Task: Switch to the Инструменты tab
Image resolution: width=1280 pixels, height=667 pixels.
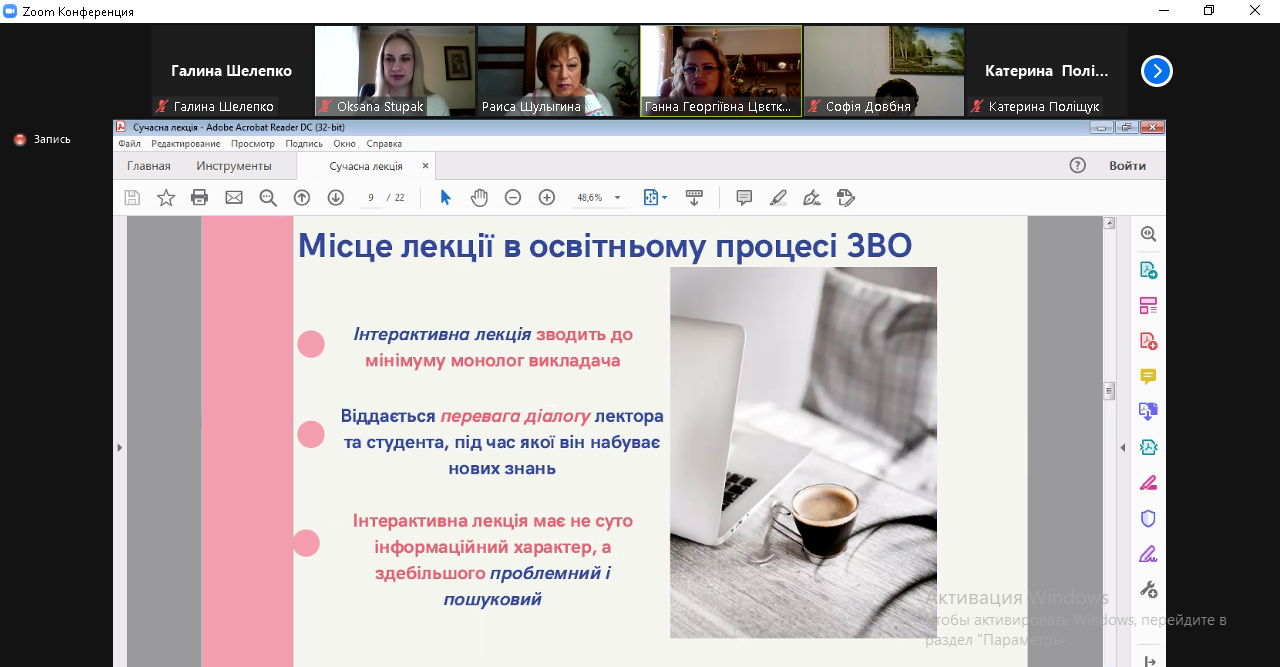Action: tap(234, 166)
